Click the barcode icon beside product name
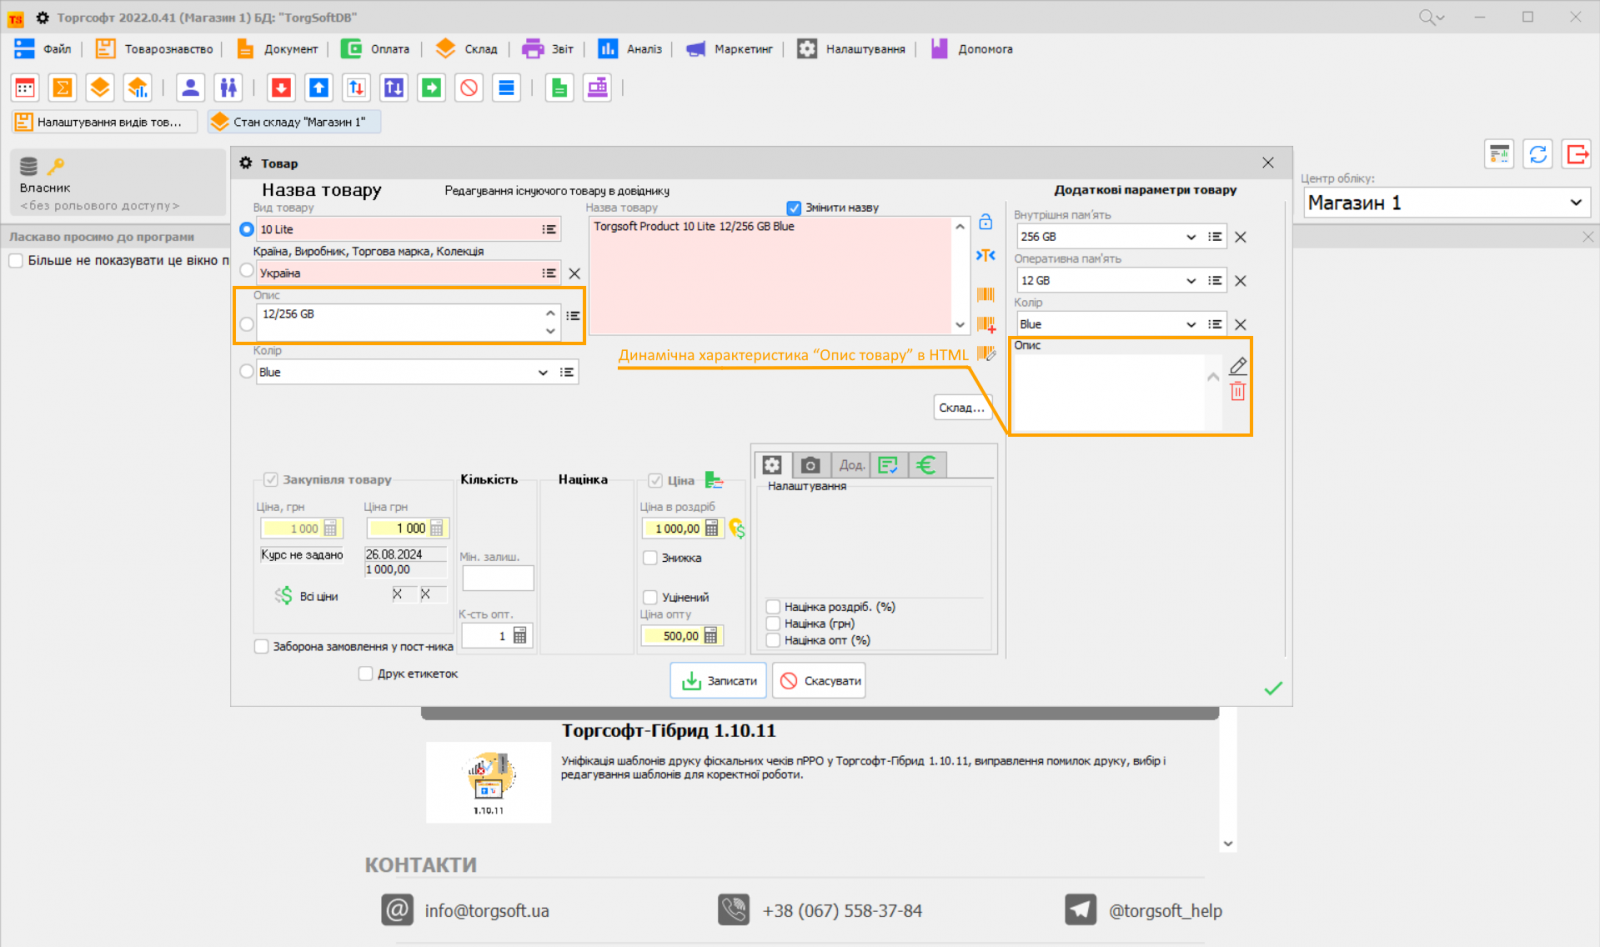The image size is (1600, 947). click(985, 294)
